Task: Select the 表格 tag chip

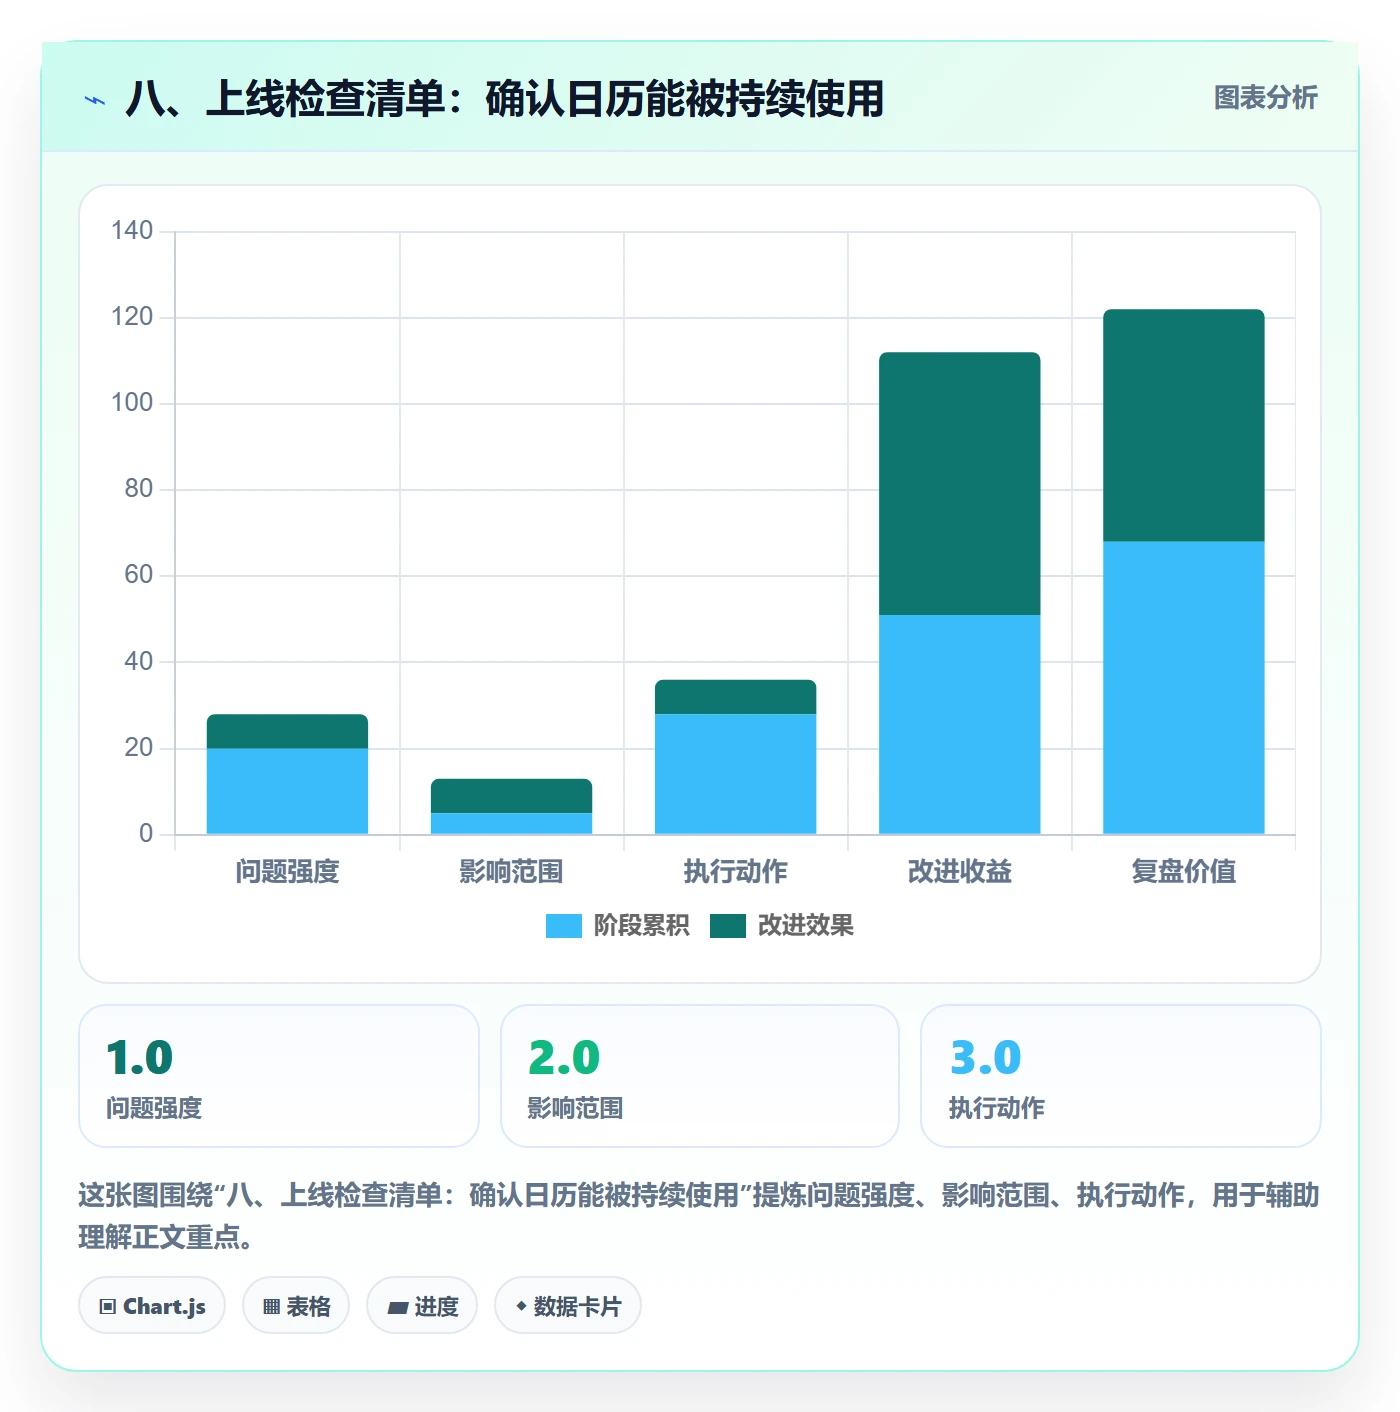Action: tap(296, 1306)
